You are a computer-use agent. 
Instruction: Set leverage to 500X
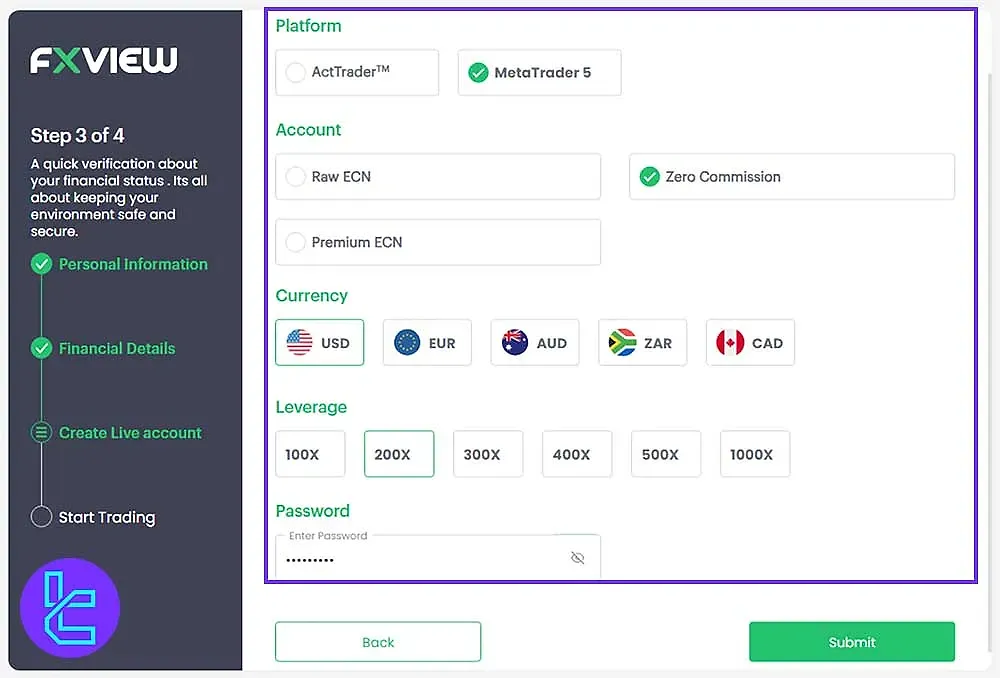click(x=660, y=454)
